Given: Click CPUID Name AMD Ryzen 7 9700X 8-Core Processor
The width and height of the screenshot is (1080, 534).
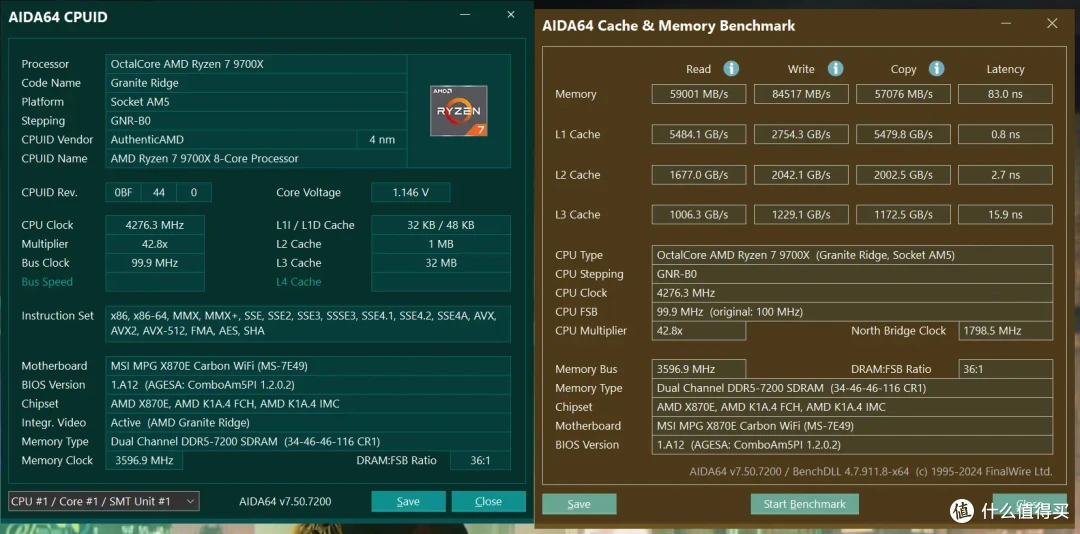Looking at the screenshot, I should click(x=256, y=158).
